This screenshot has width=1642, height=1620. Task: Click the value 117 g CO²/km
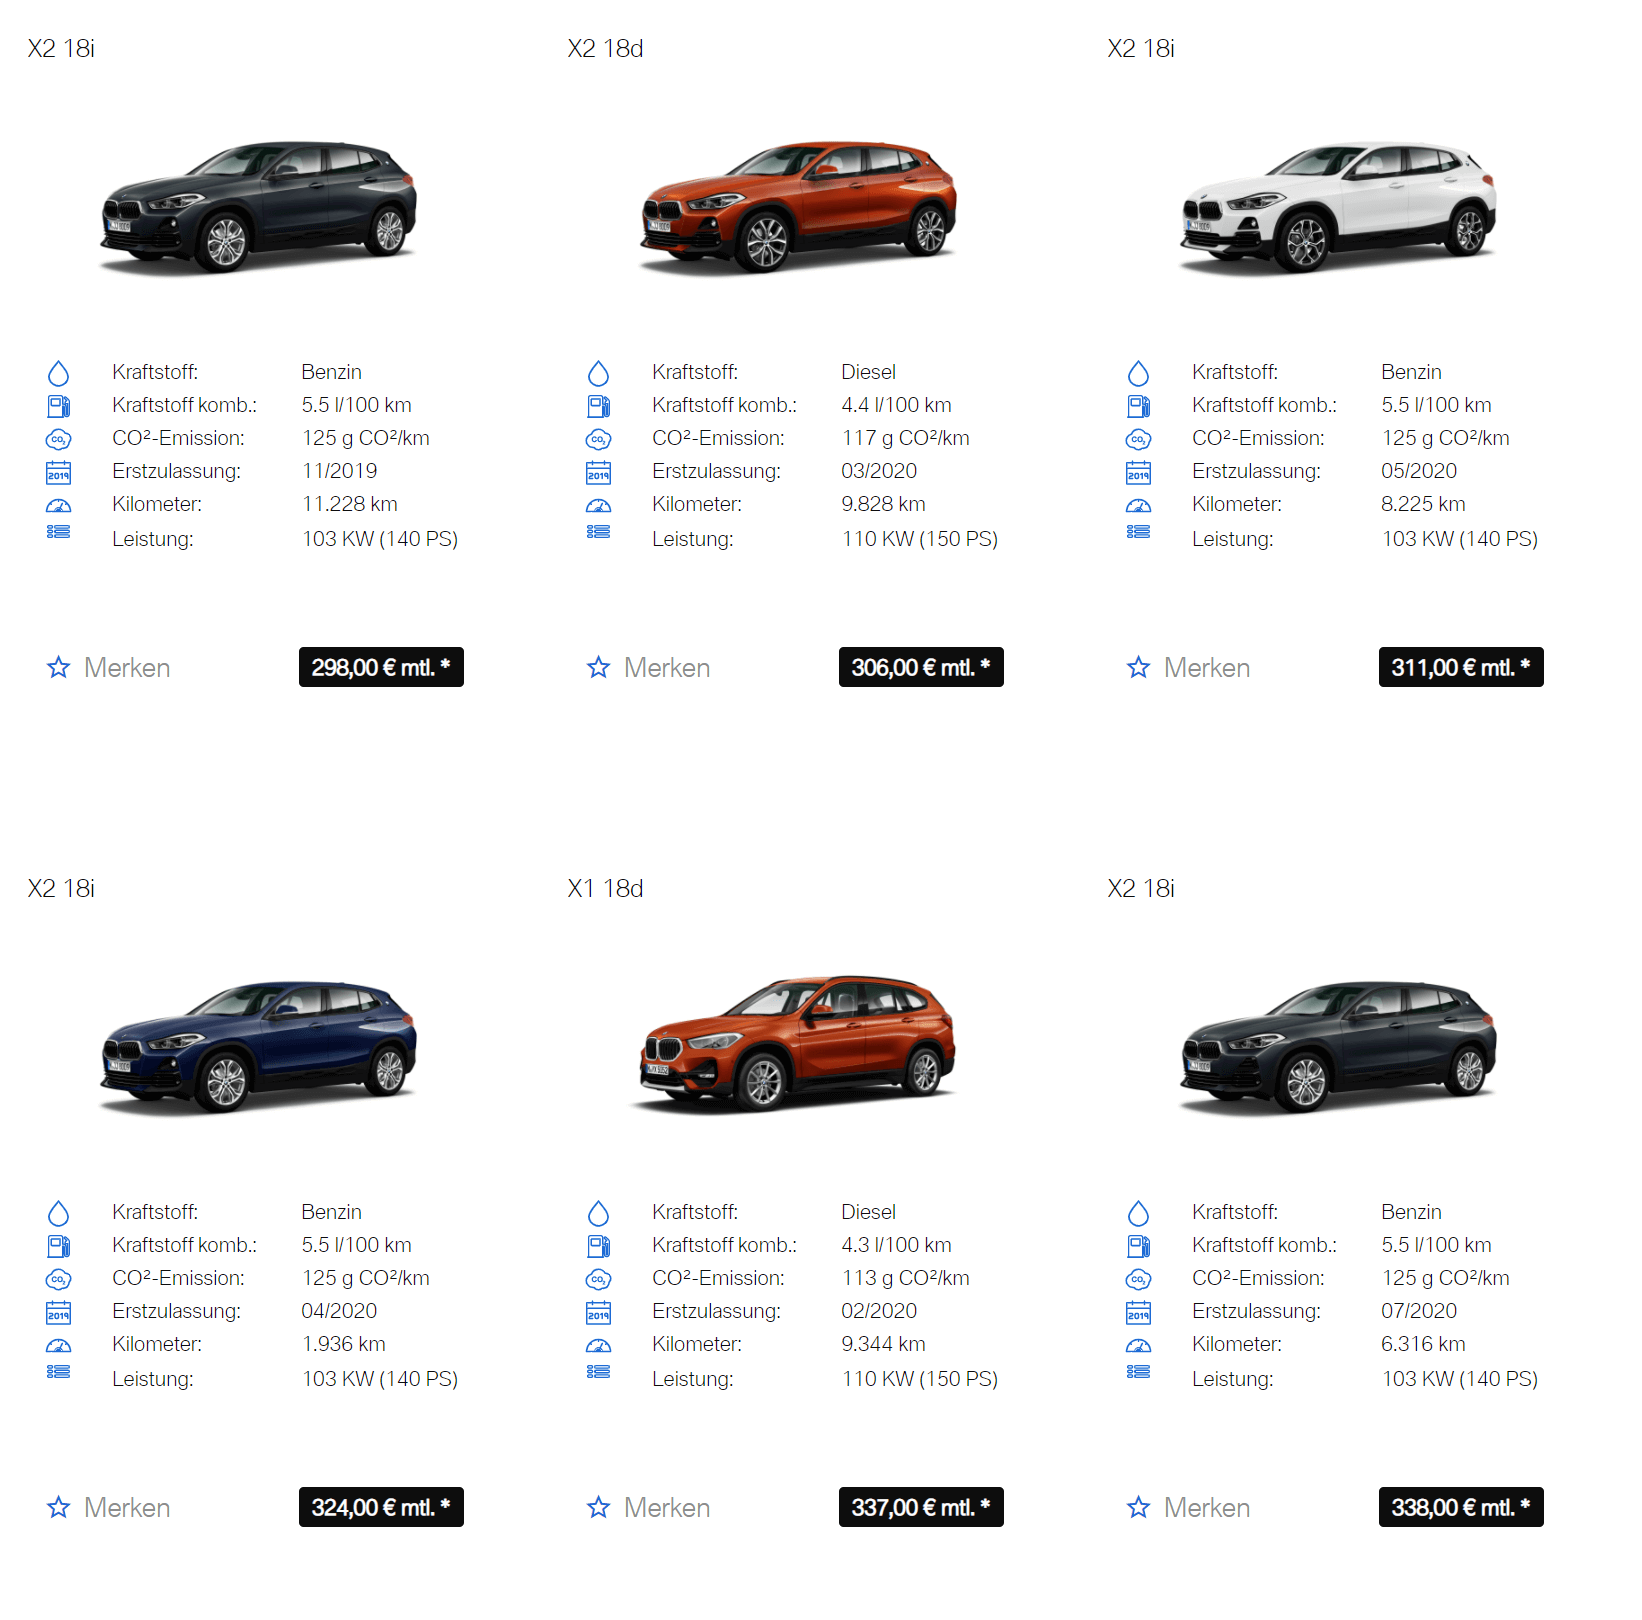(905, 438)
